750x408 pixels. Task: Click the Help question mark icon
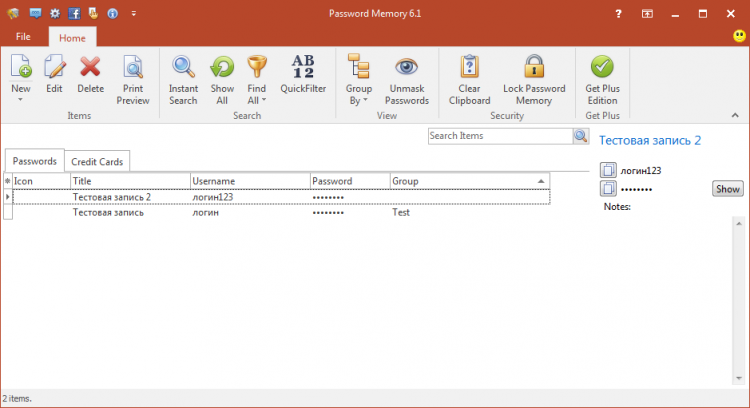point(618,14)
